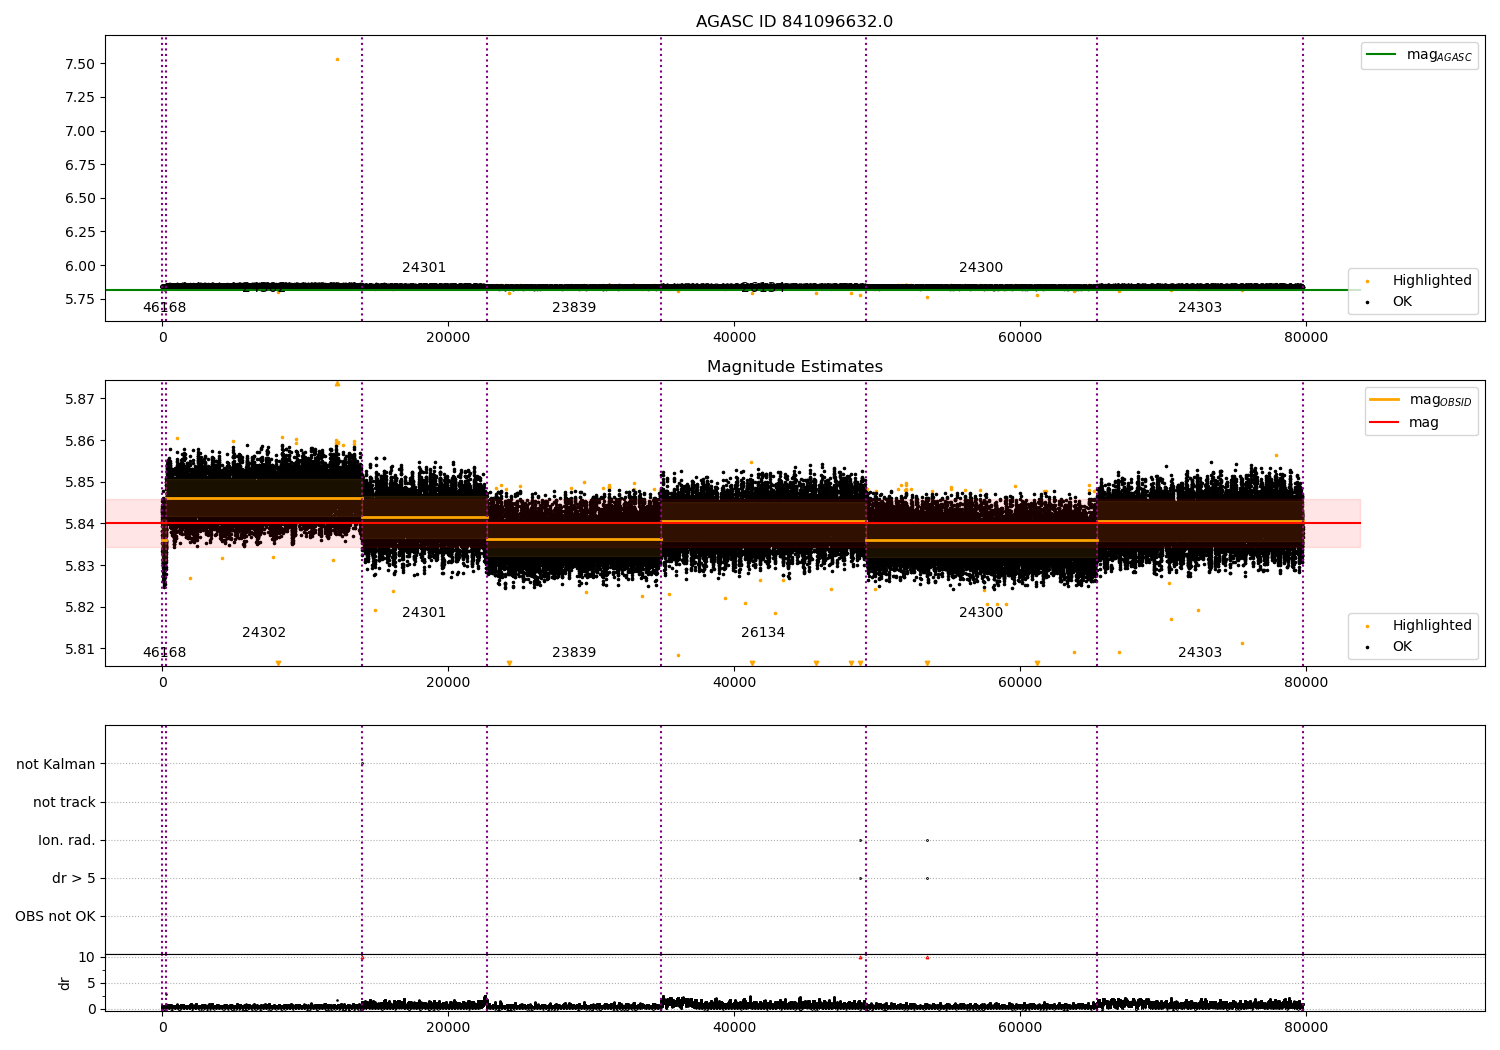Click the 6.00 y-axis tick label
The width and height of the screenshot is (1500, 1050).
pyautogui.click(x=79, y=266)
